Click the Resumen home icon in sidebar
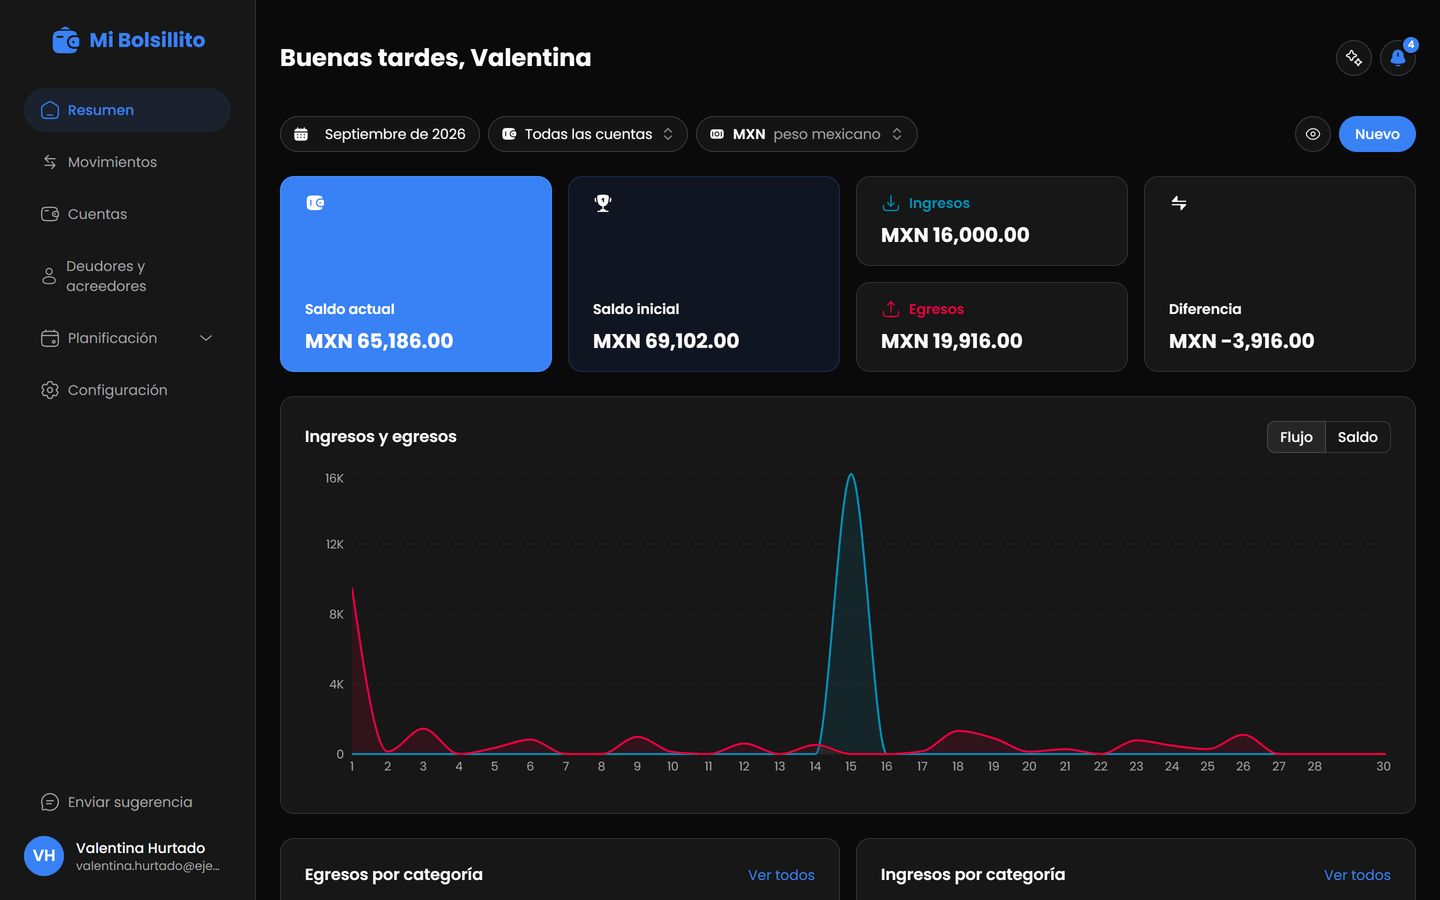The width and height of the screenshot is (1440, 900). 49,110
